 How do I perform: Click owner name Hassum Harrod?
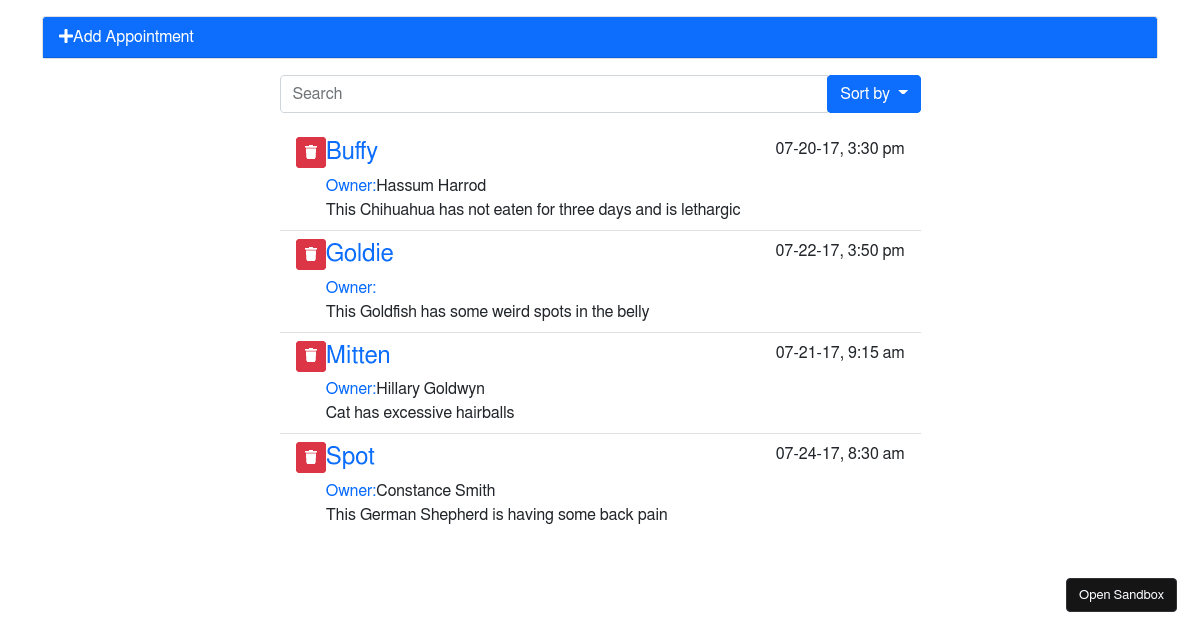pos(431,186)
